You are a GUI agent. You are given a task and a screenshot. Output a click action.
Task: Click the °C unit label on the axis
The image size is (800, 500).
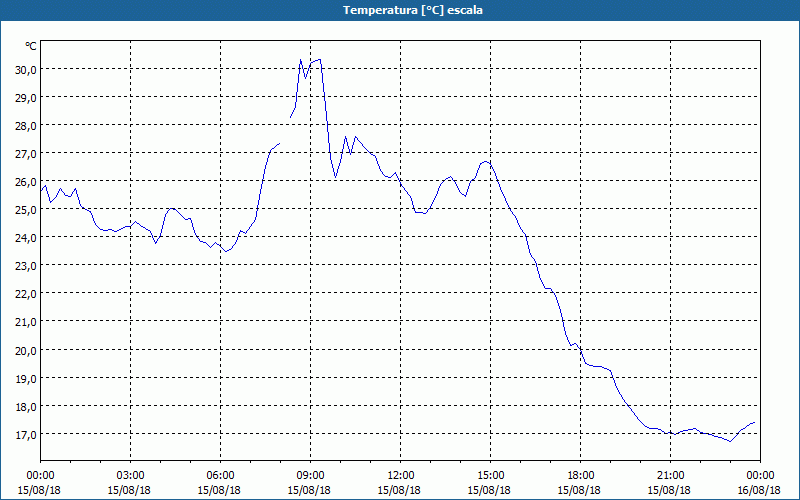tap(31, 46)
